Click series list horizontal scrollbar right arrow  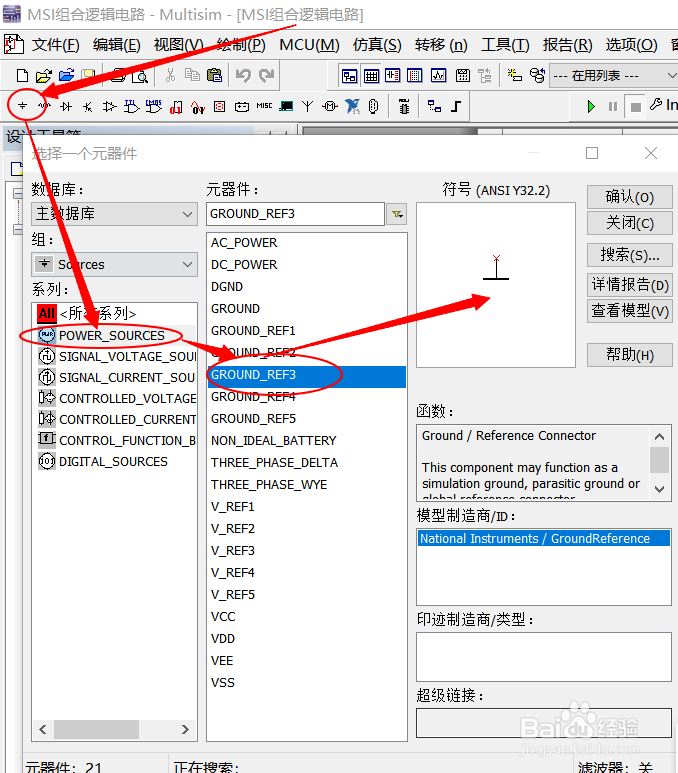(185, 729)
